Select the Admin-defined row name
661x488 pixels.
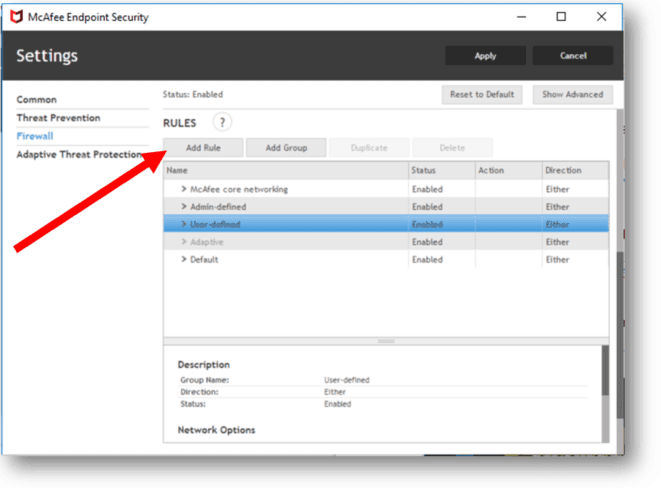pos(218,207)
